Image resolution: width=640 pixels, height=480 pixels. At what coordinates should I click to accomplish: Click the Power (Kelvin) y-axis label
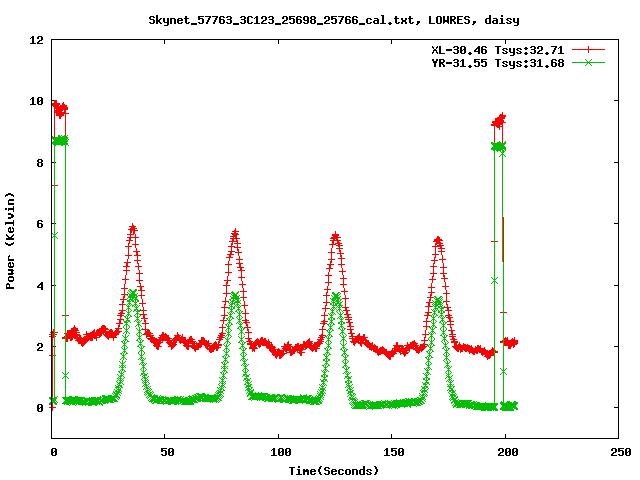point(10,241)
